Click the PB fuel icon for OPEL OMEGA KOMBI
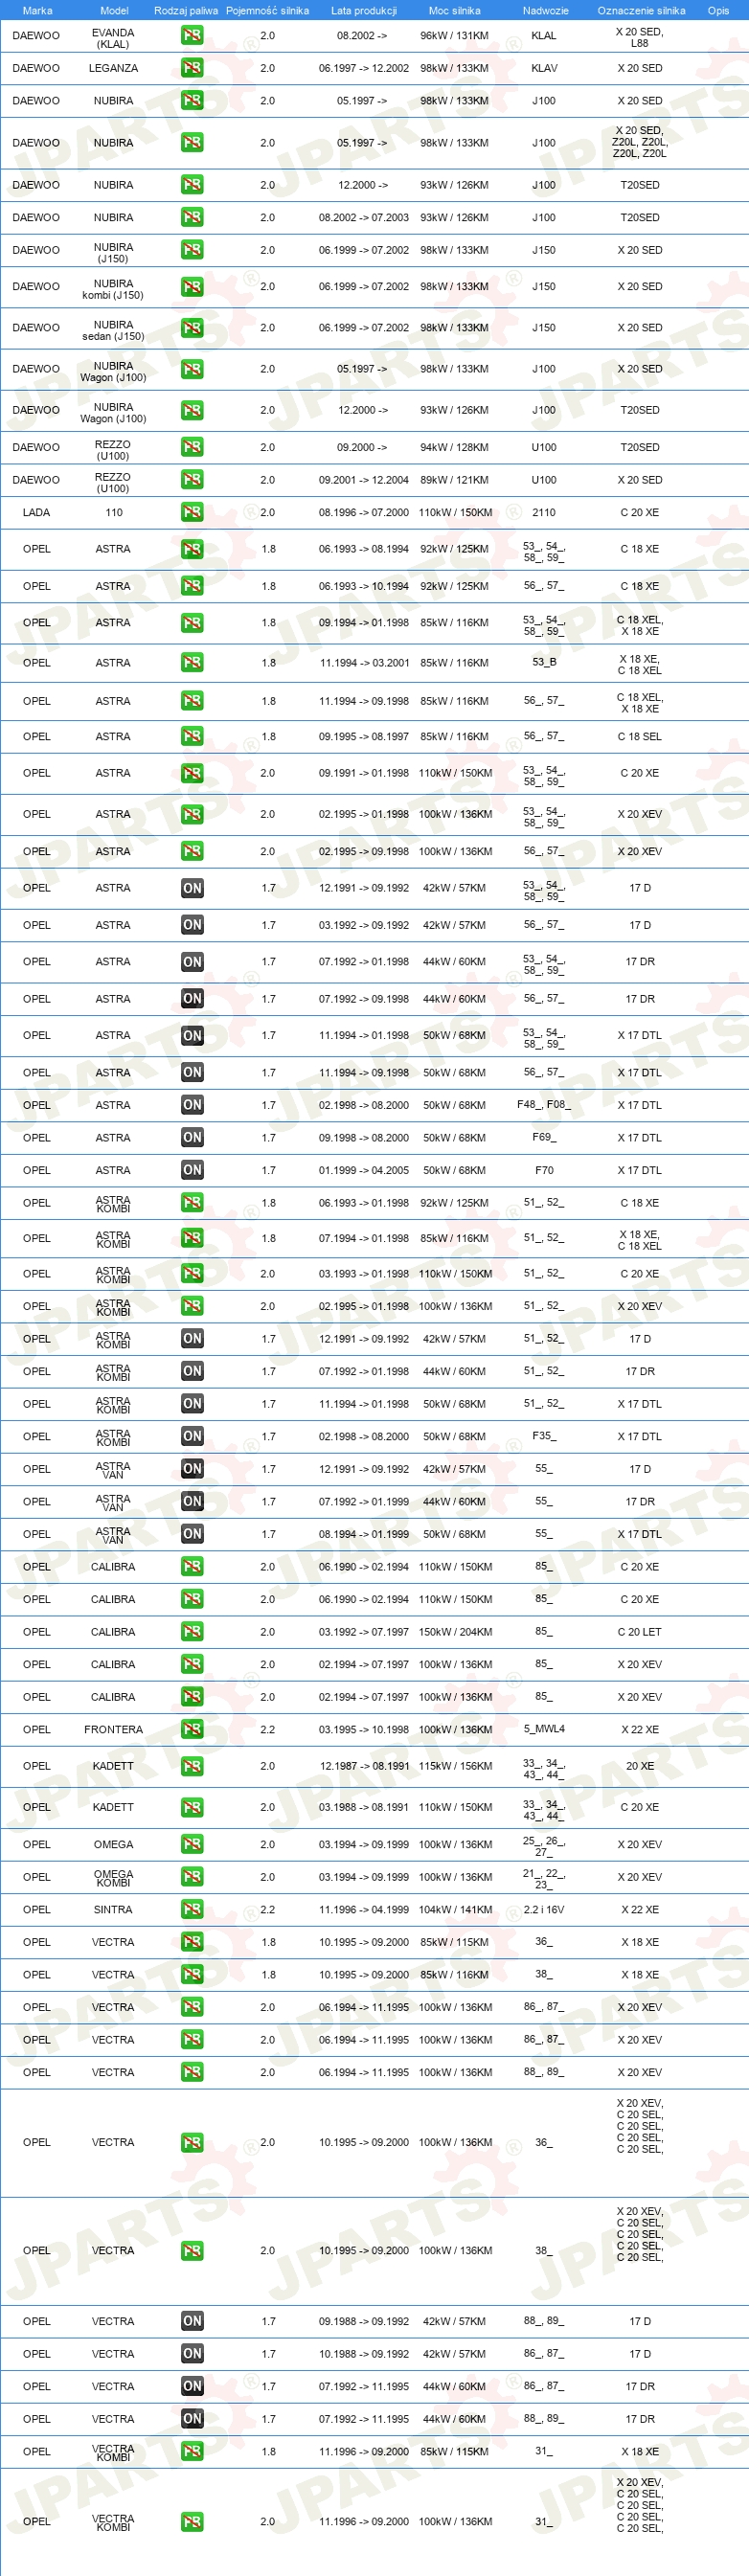Image resolution: width=749 pixels, height=2576 pixels. pos(192,1877)
